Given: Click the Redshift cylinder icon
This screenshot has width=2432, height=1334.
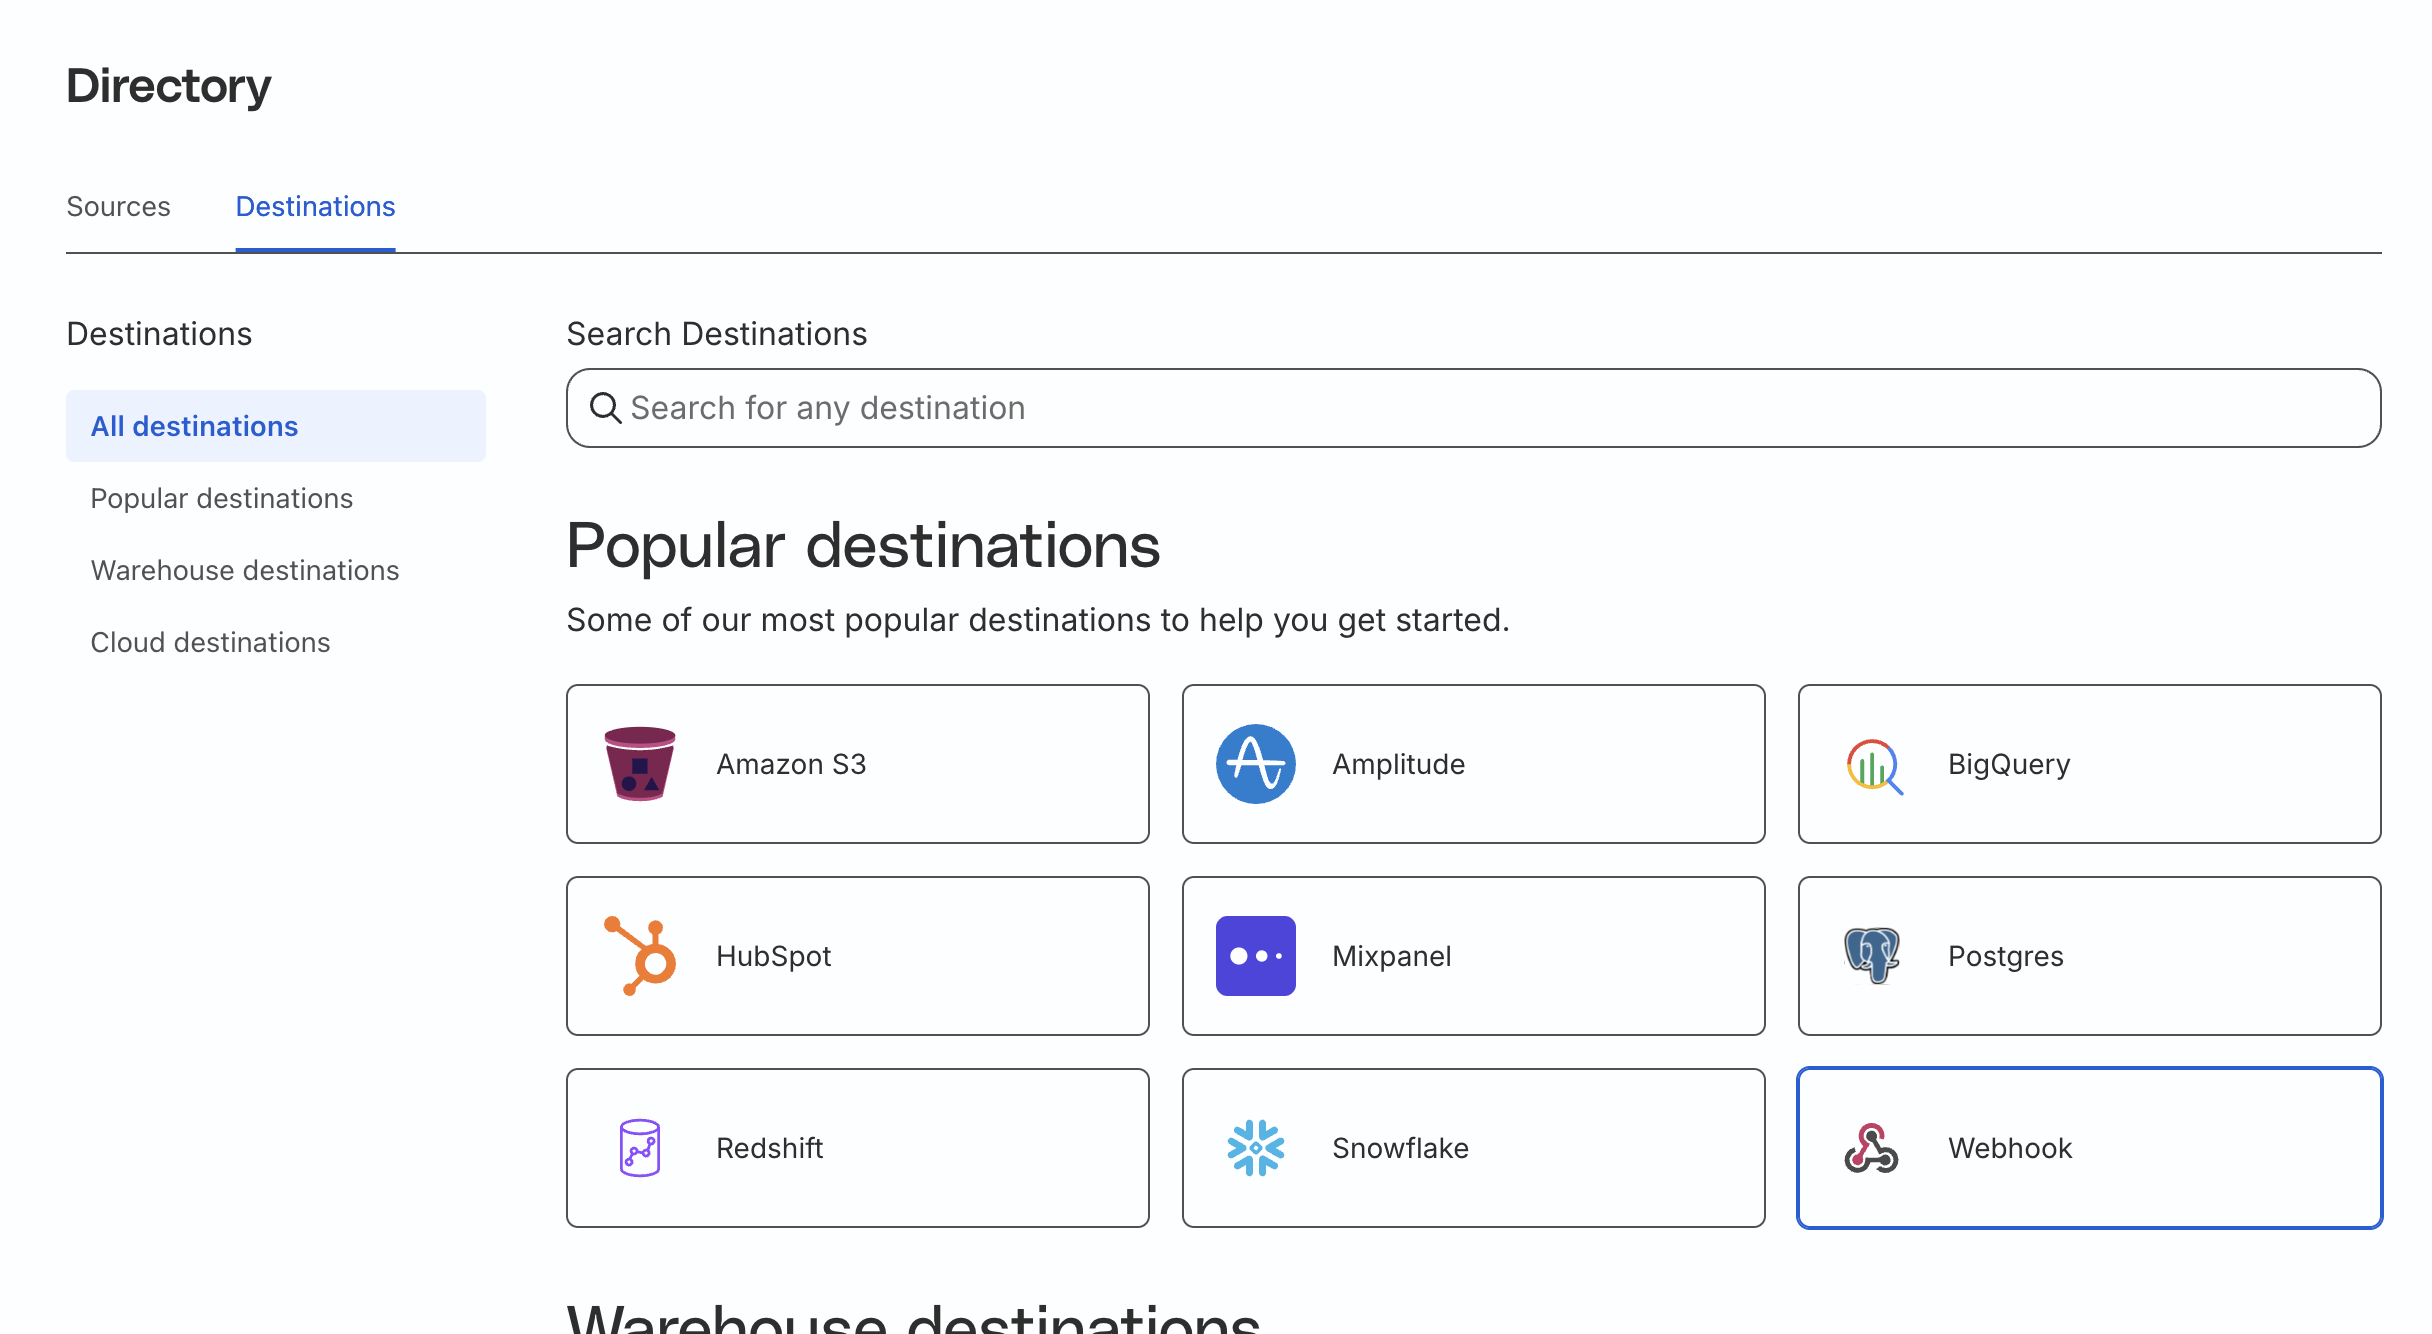Looking at the screenshot, I should 640,1148.
